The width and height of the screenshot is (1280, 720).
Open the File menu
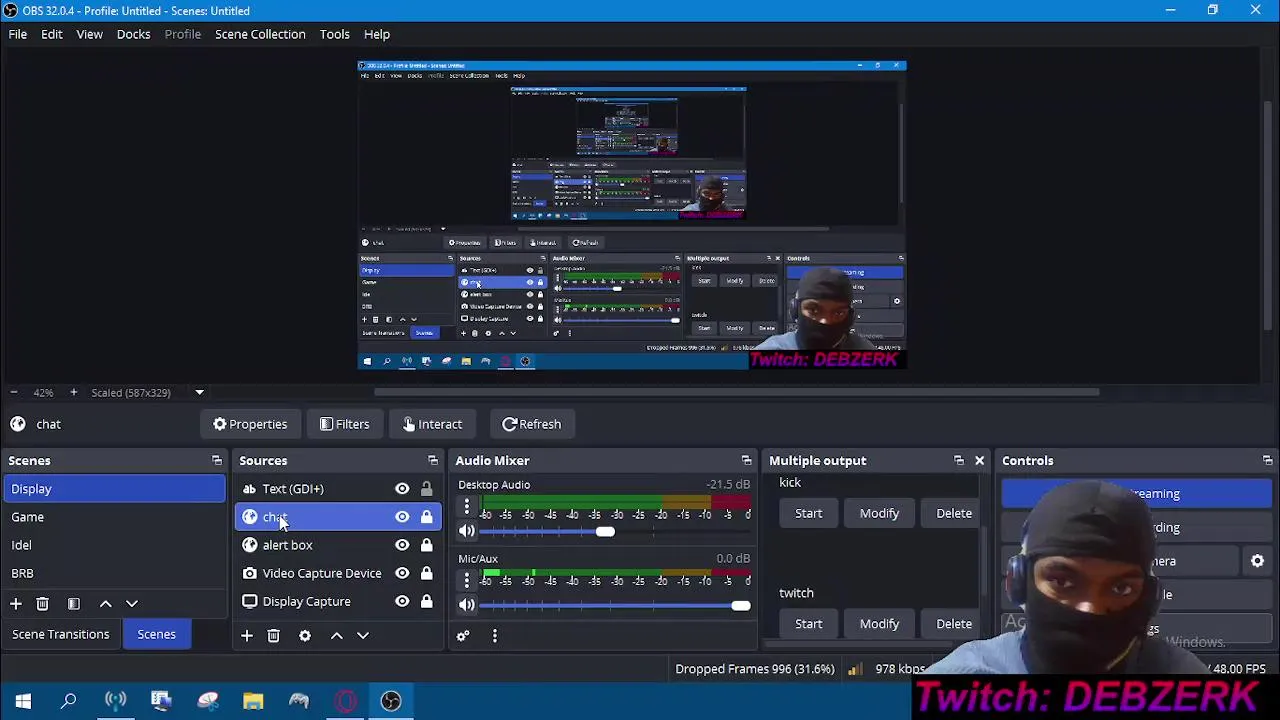tap(18, 34)
